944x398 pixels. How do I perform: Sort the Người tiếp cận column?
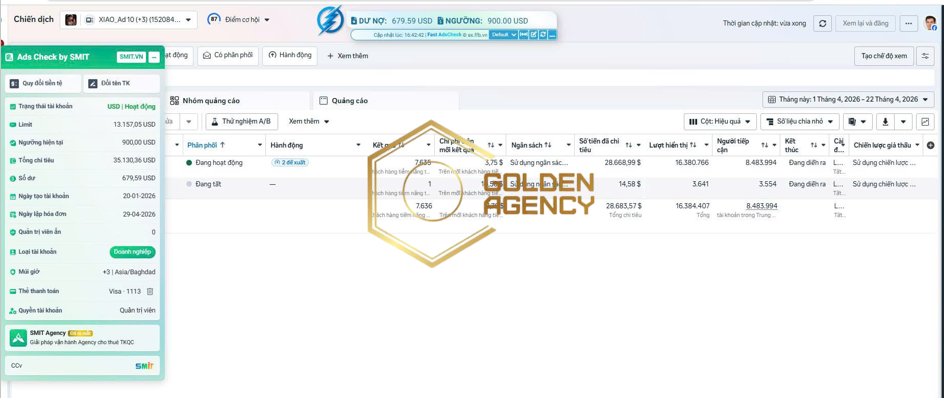point(765,145)
